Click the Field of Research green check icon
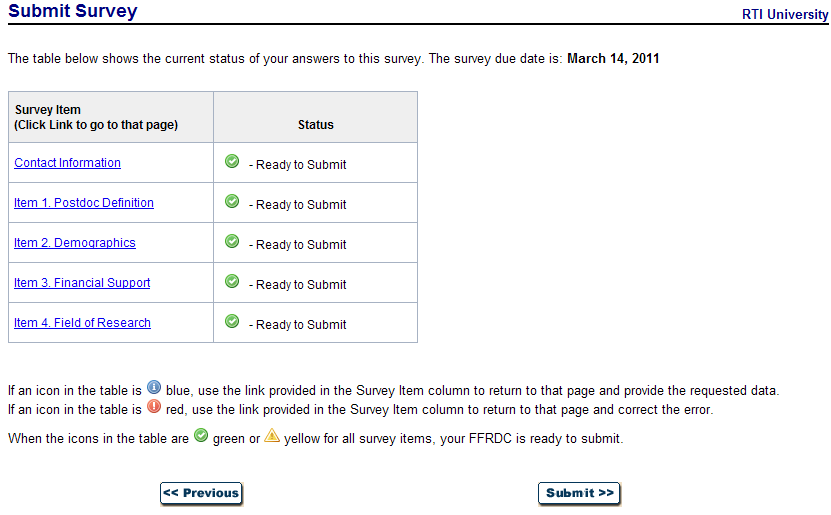The image size is (831, 515). (x=232, y=321)
